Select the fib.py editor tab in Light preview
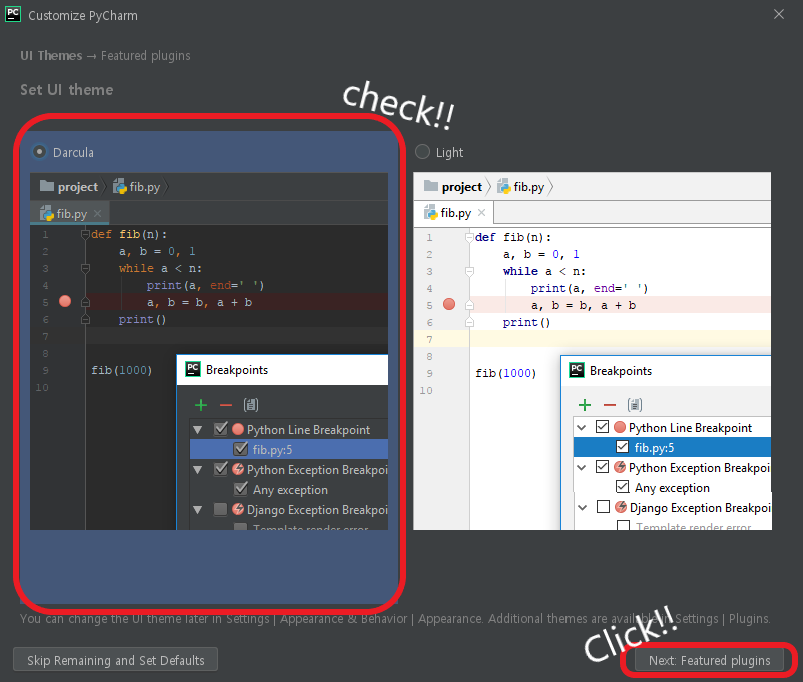 click(x=453, y=212)
